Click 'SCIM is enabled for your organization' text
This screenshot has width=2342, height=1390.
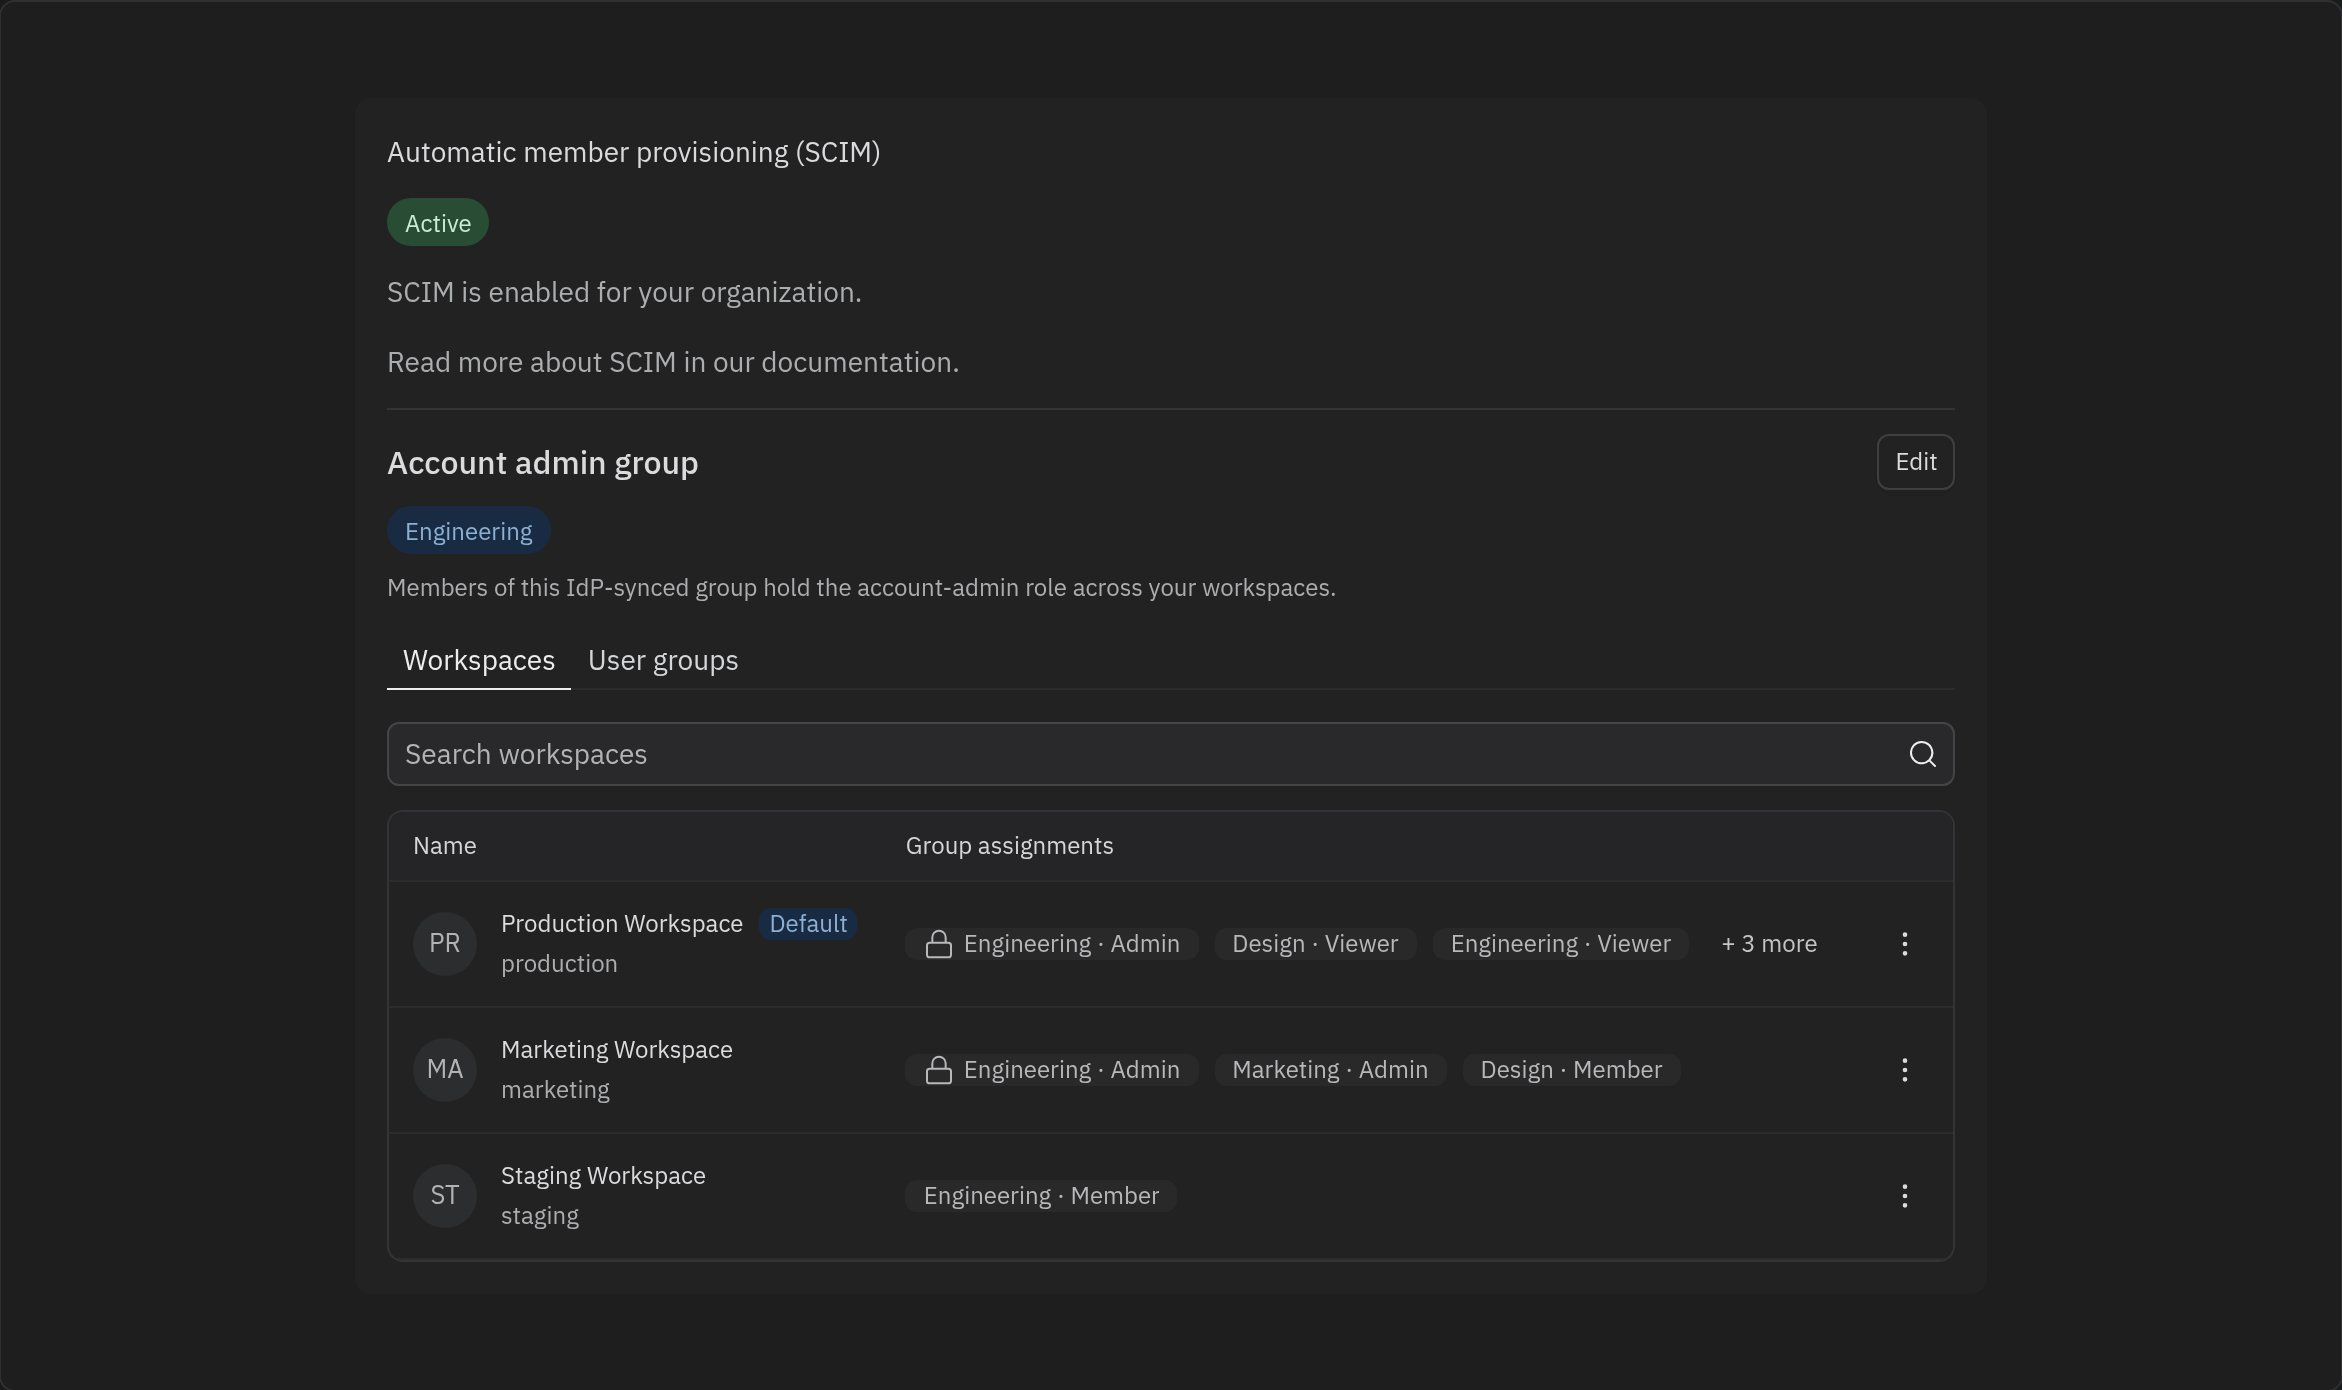624,292
